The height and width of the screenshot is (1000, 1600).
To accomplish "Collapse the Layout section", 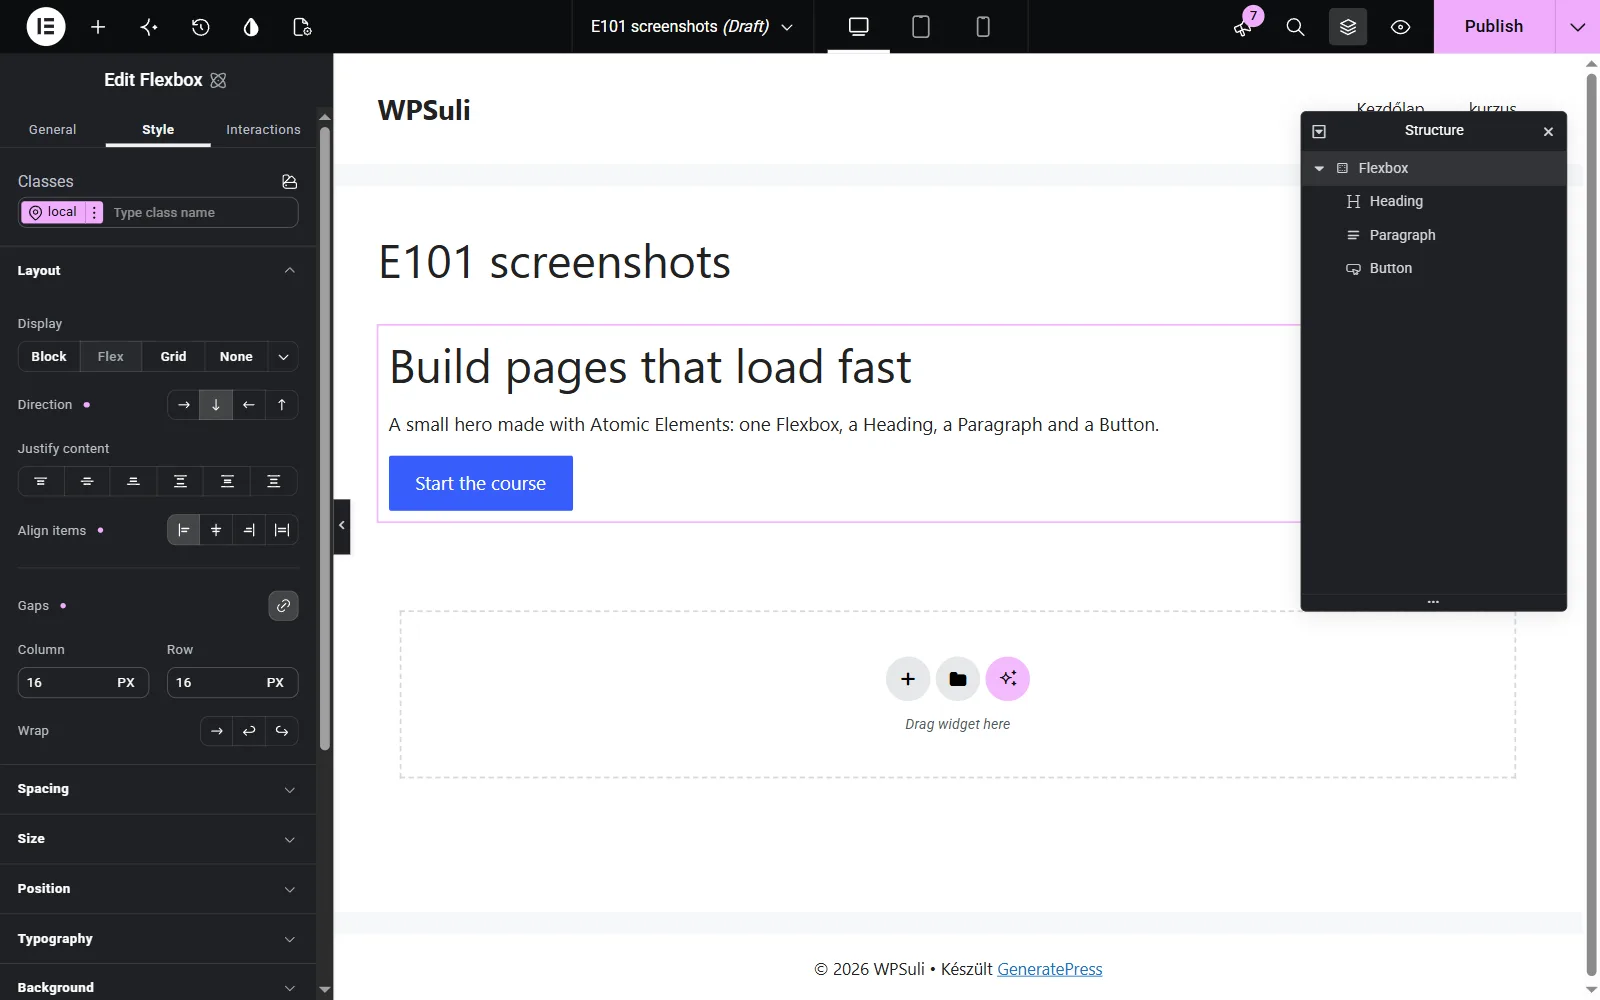I will (158, 271).
